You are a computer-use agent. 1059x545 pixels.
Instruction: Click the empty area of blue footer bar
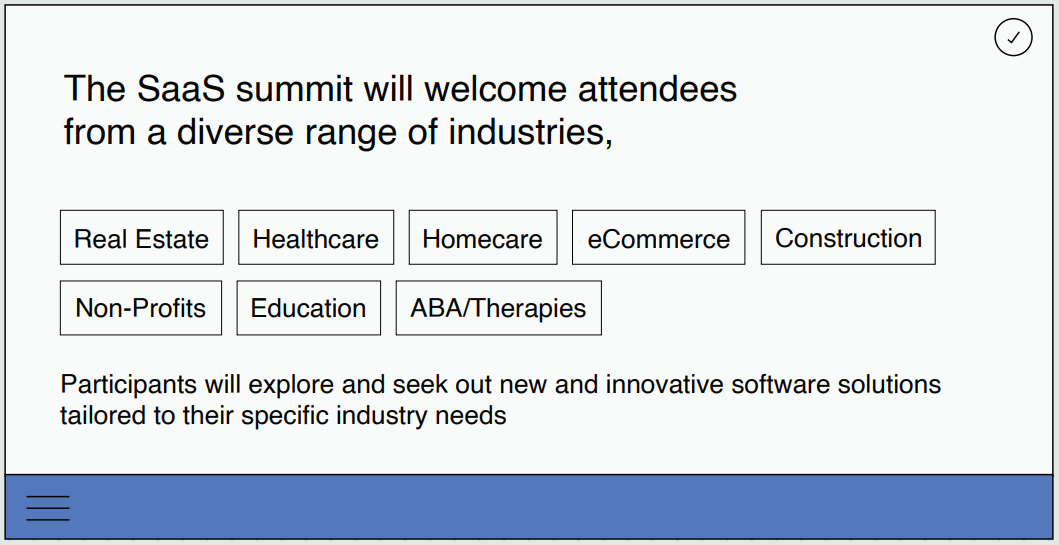tap(561, 507)
